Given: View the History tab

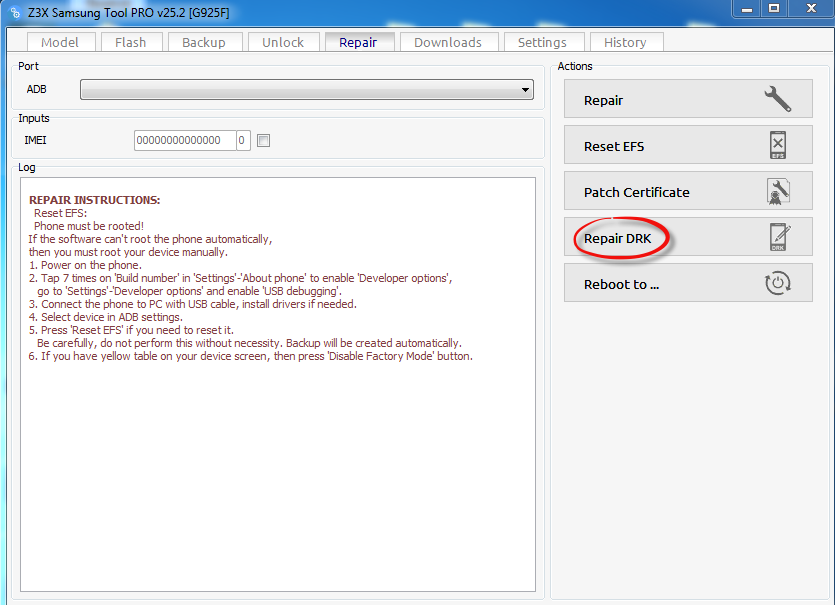Looking at the screenshot, I should 625,42.
